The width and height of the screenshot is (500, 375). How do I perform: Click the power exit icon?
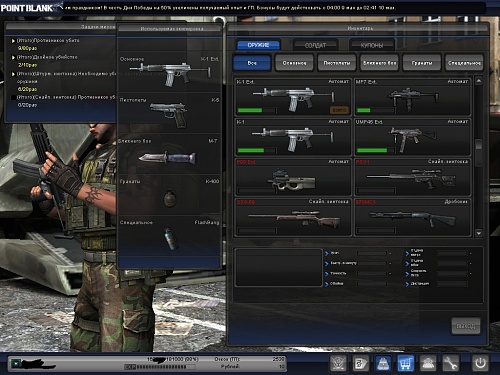[x=480, y=363]
